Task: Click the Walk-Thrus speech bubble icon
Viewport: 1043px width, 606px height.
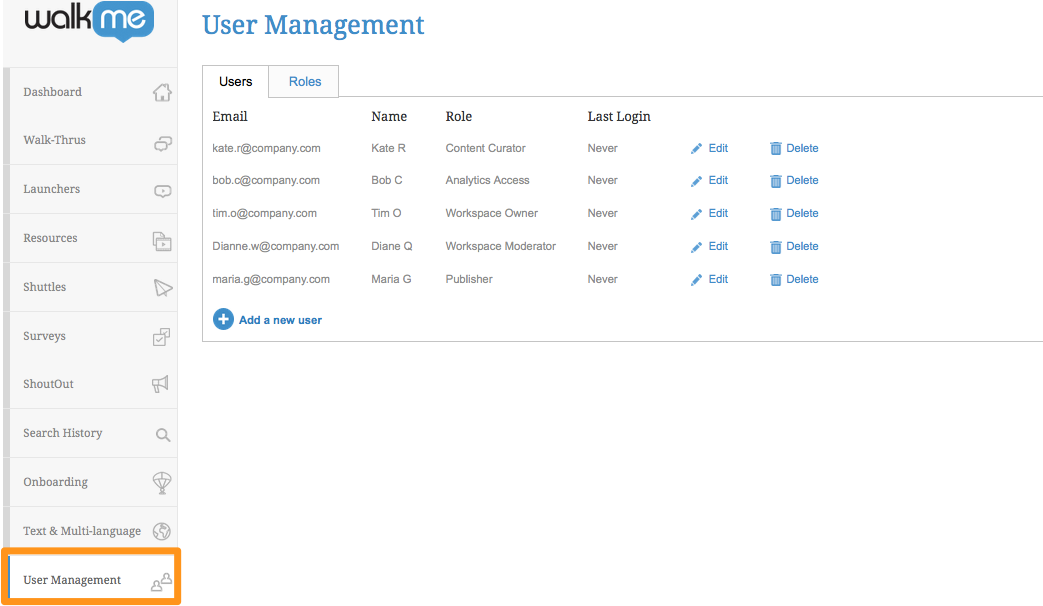Action: click(x=162, y=142)
